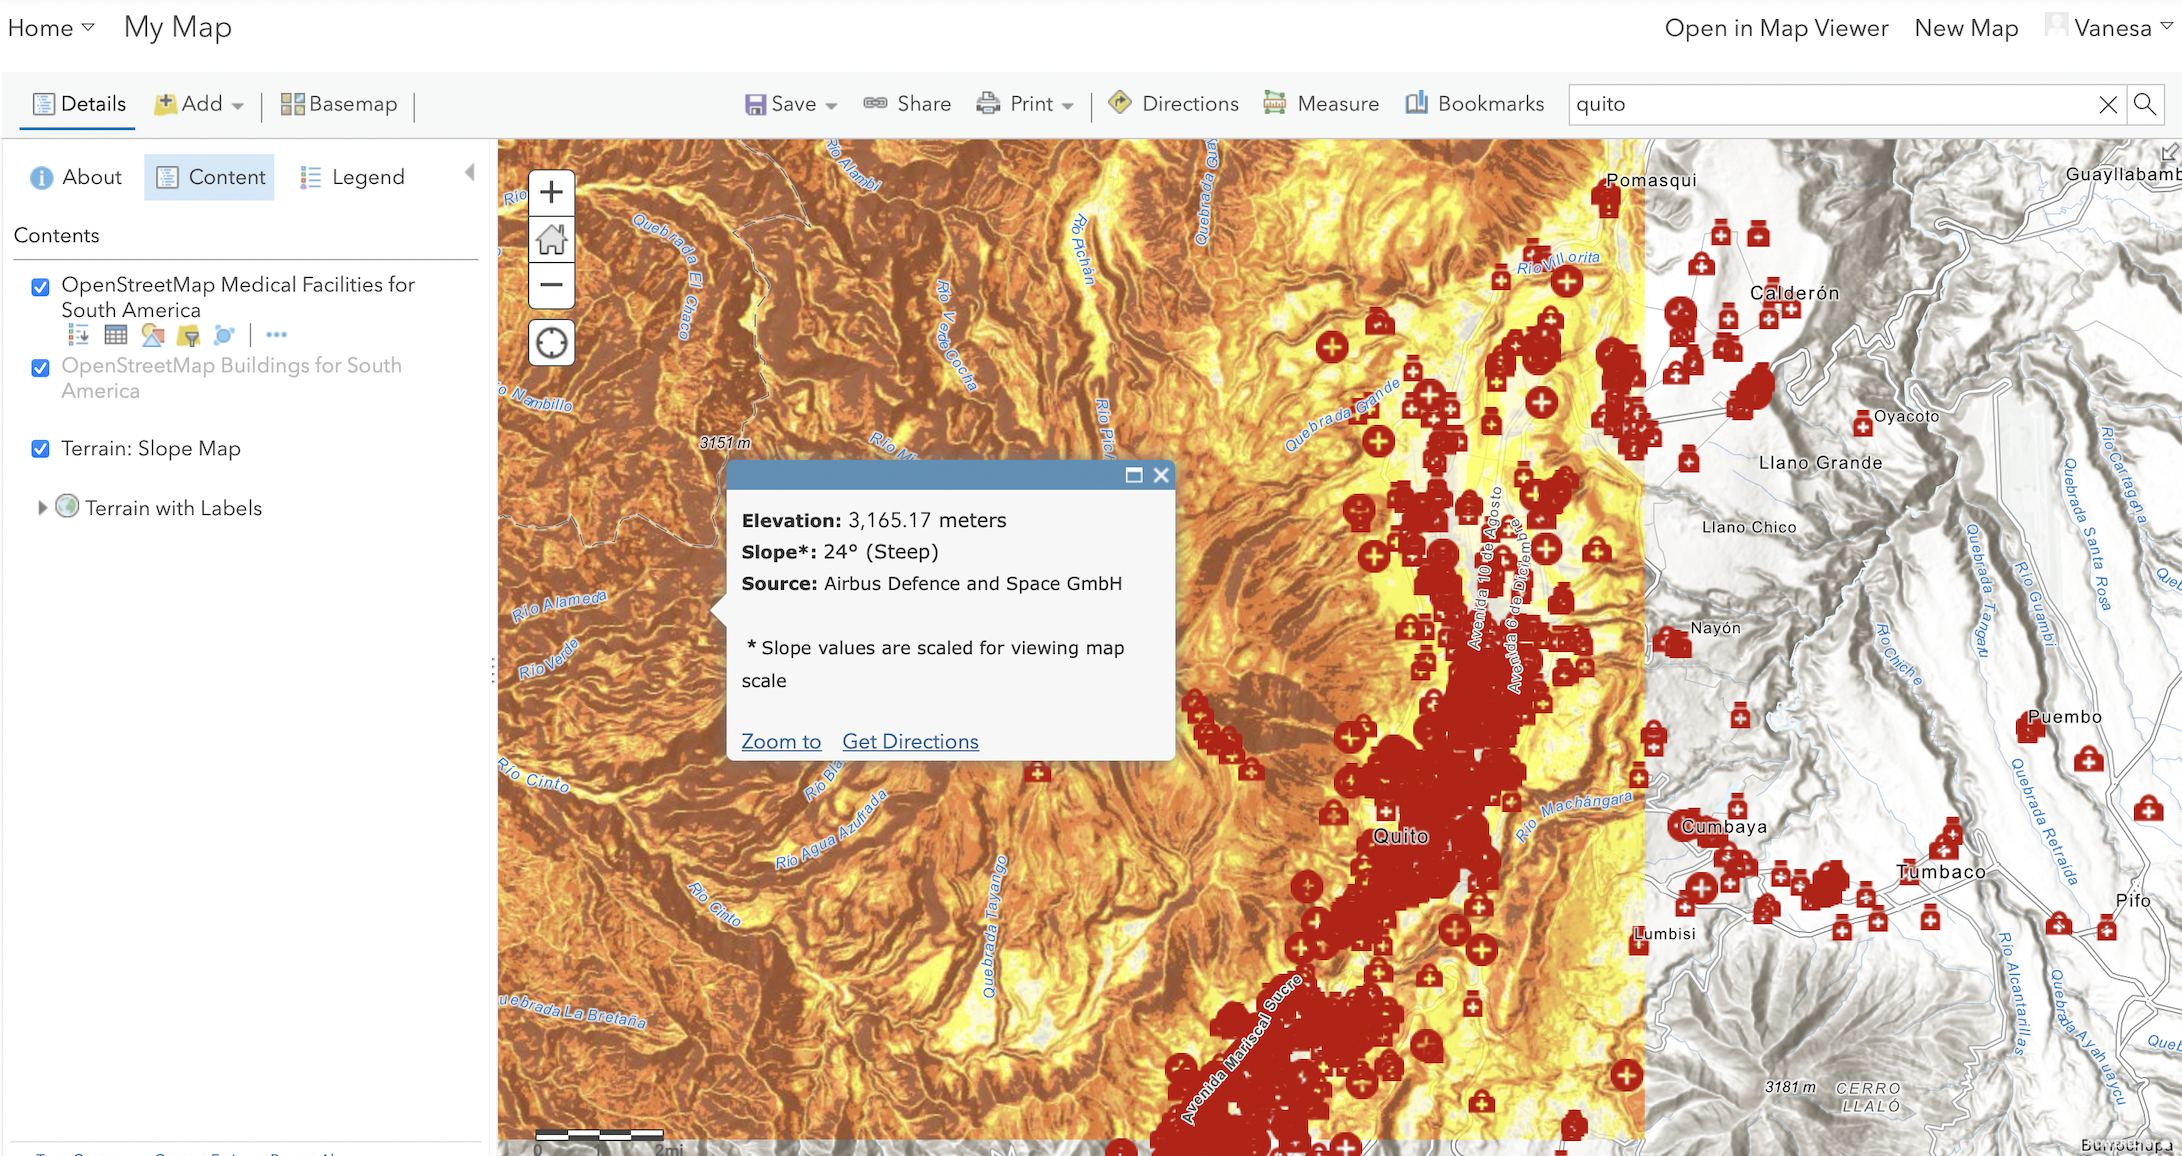Click the Quito city label on map
Image resolution: width=2182 pixels, height=1156 pixels.
[x=1401, y=836]
